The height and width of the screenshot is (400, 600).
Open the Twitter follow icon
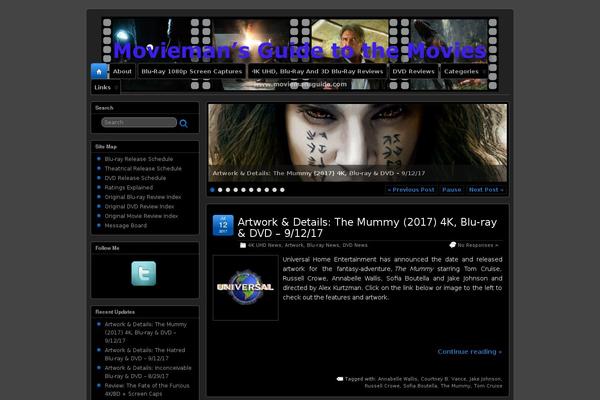(x=143, y=273)
